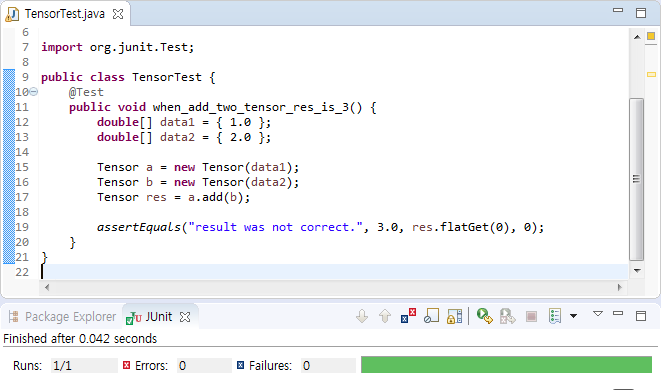
Task: Collapse the @Test method fold marker
Action: pos(34,91)
